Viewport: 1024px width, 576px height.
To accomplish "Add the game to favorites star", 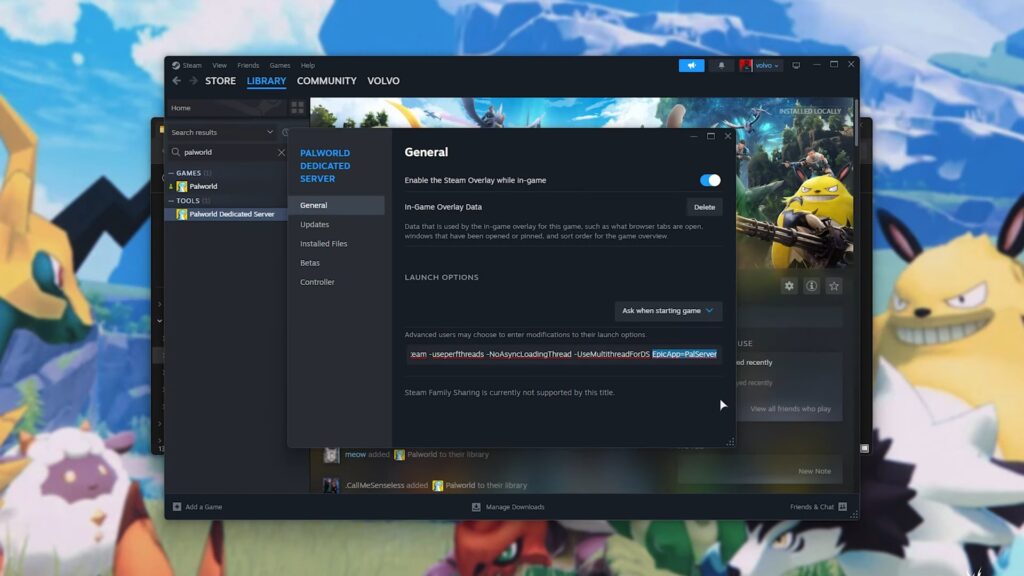I will tap(834, 286).
